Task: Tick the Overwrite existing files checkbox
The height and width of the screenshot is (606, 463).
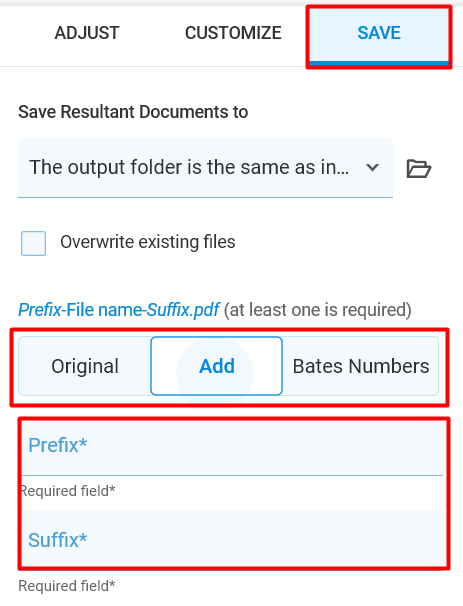Action: pyautogui.click(x=34, y=243)
